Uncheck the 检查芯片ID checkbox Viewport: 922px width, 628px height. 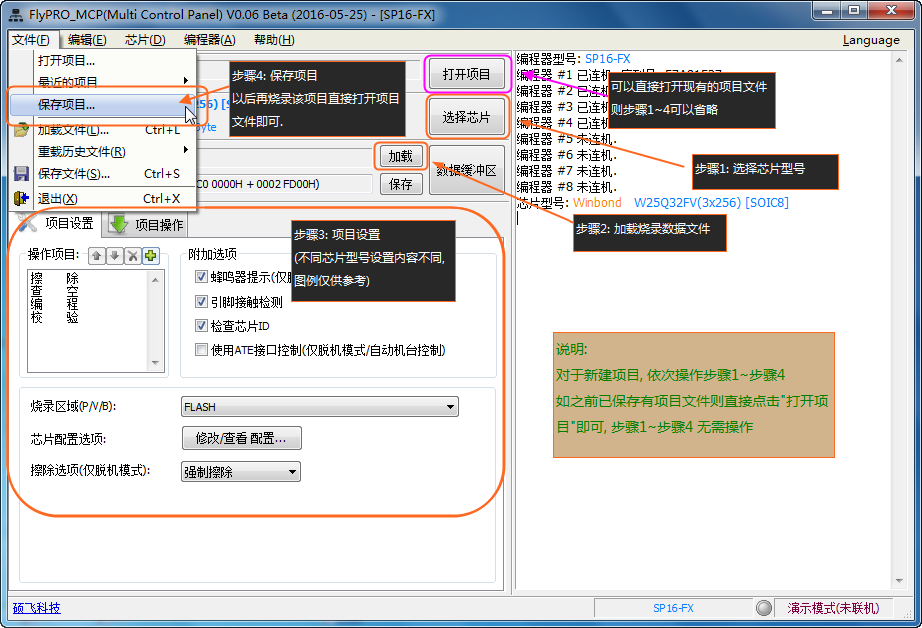(202, 326)
